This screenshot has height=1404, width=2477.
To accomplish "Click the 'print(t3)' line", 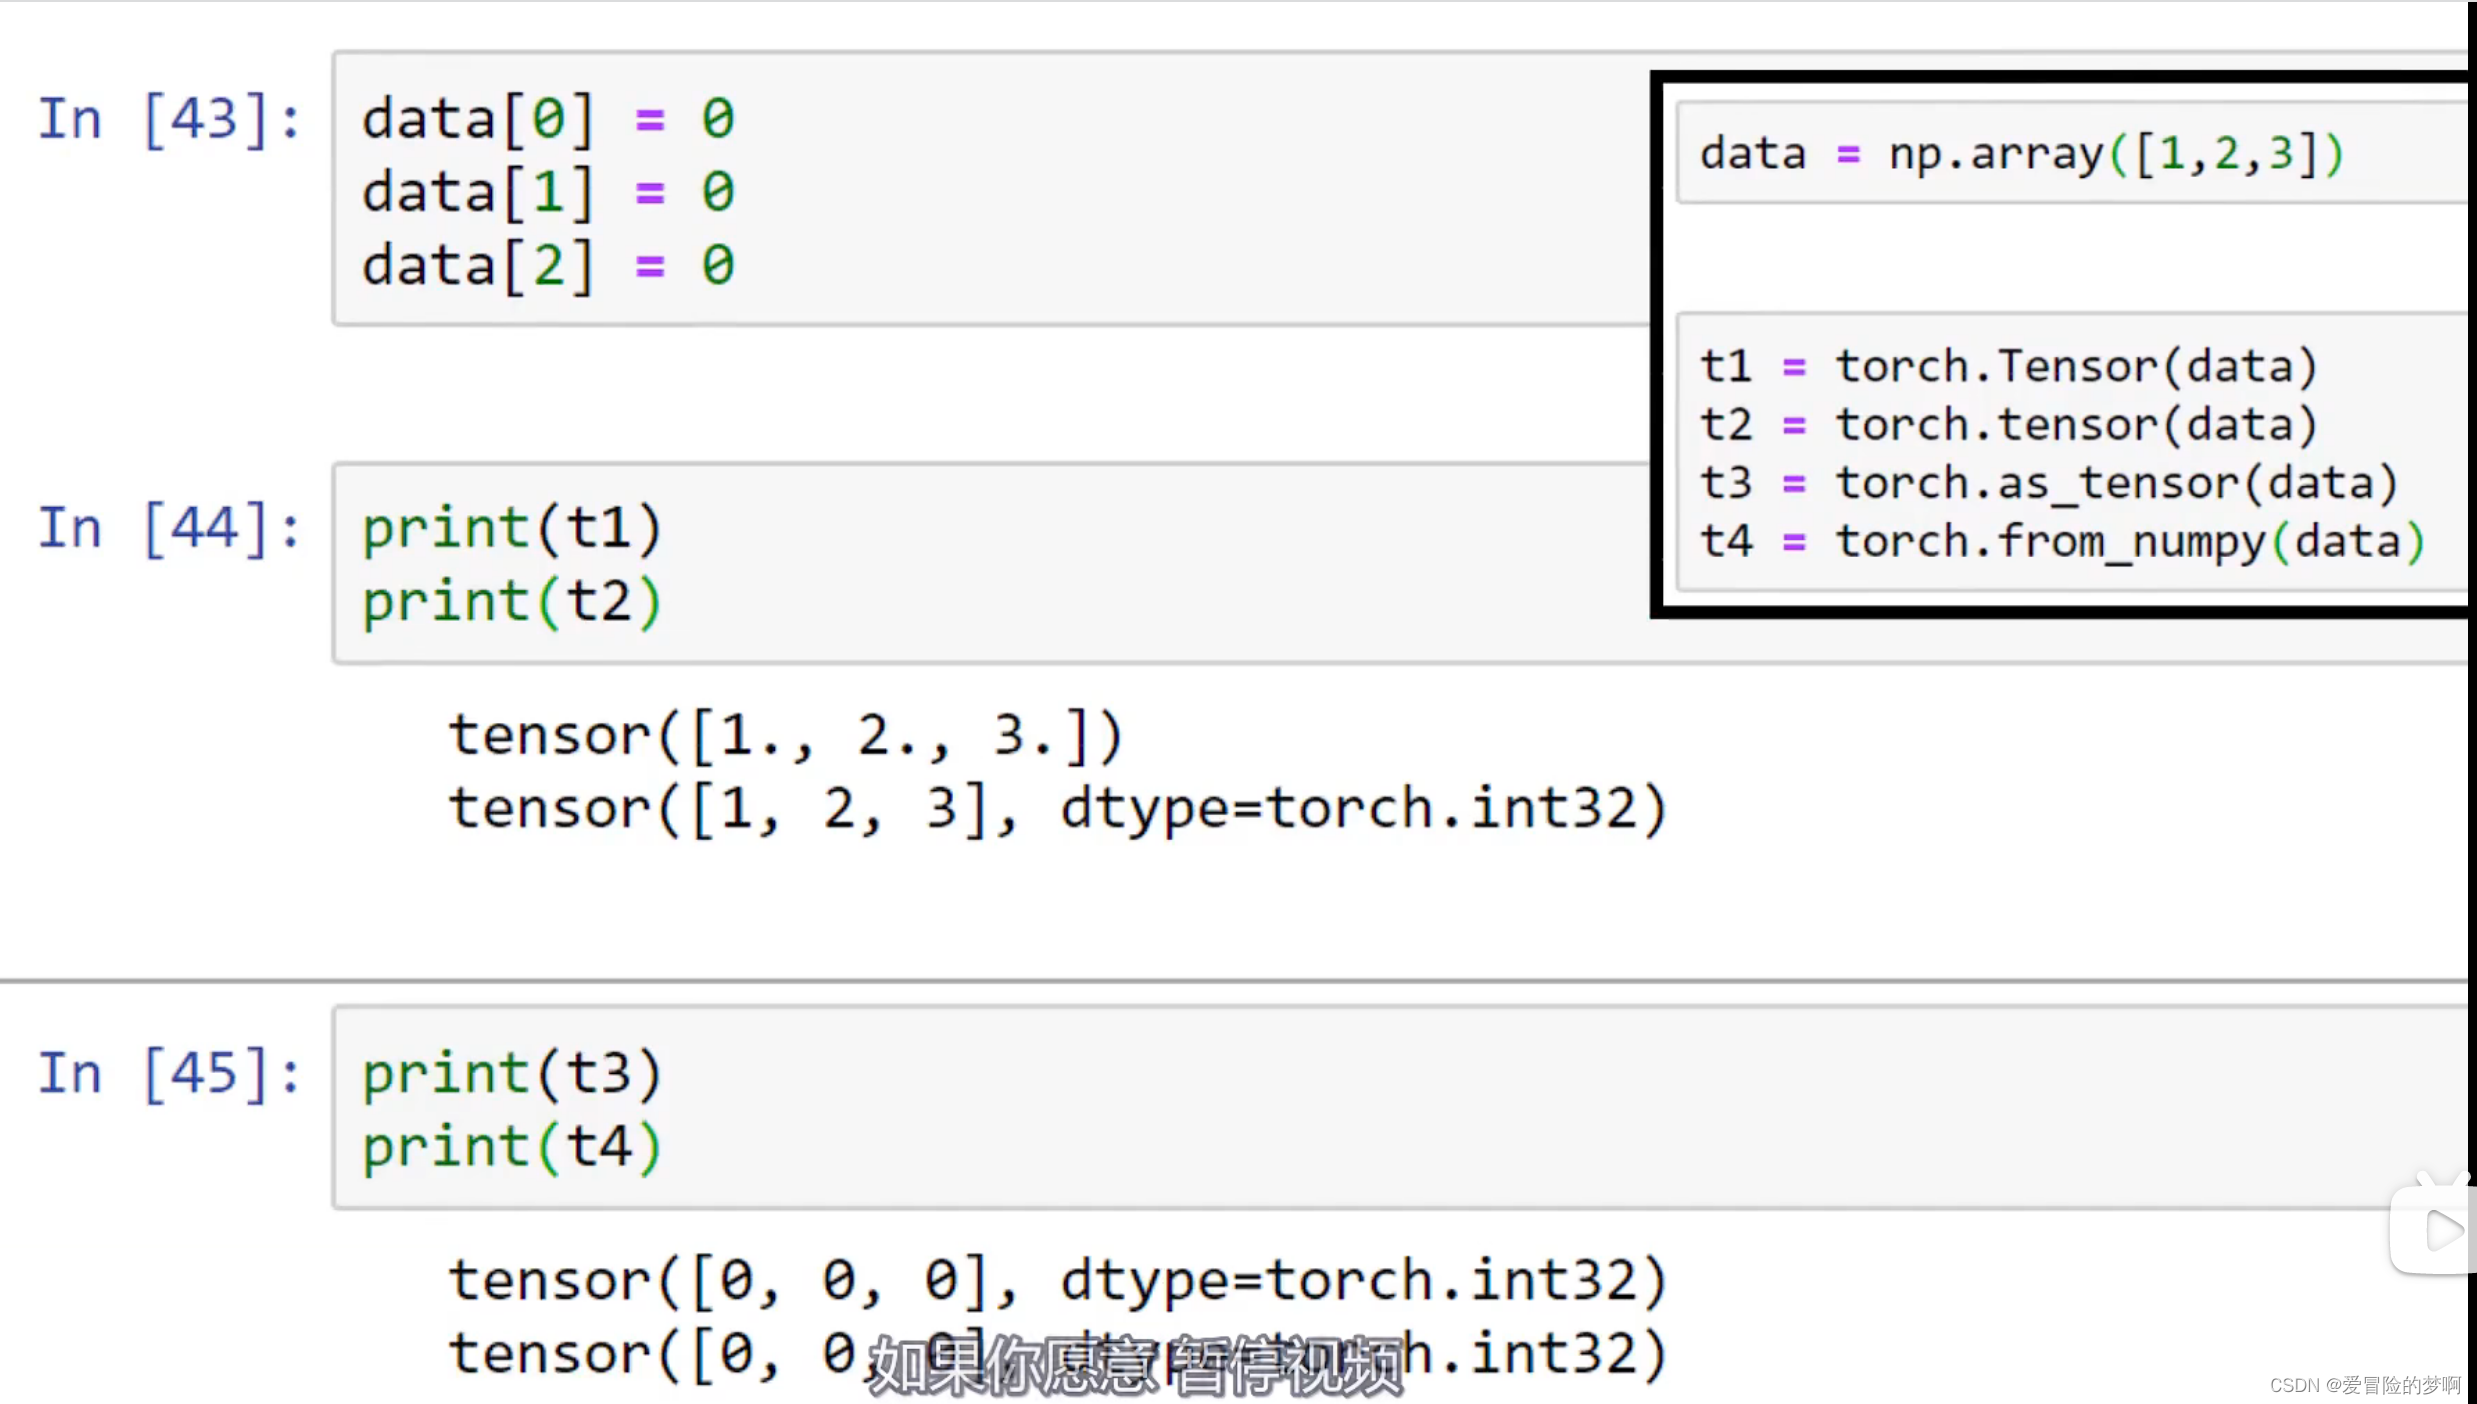I will coord(511,1074).
